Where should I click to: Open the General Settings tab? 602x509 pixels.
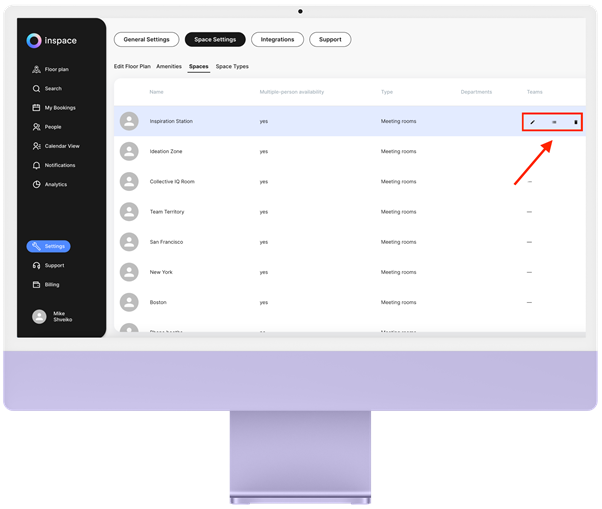[x=146, y=40]
